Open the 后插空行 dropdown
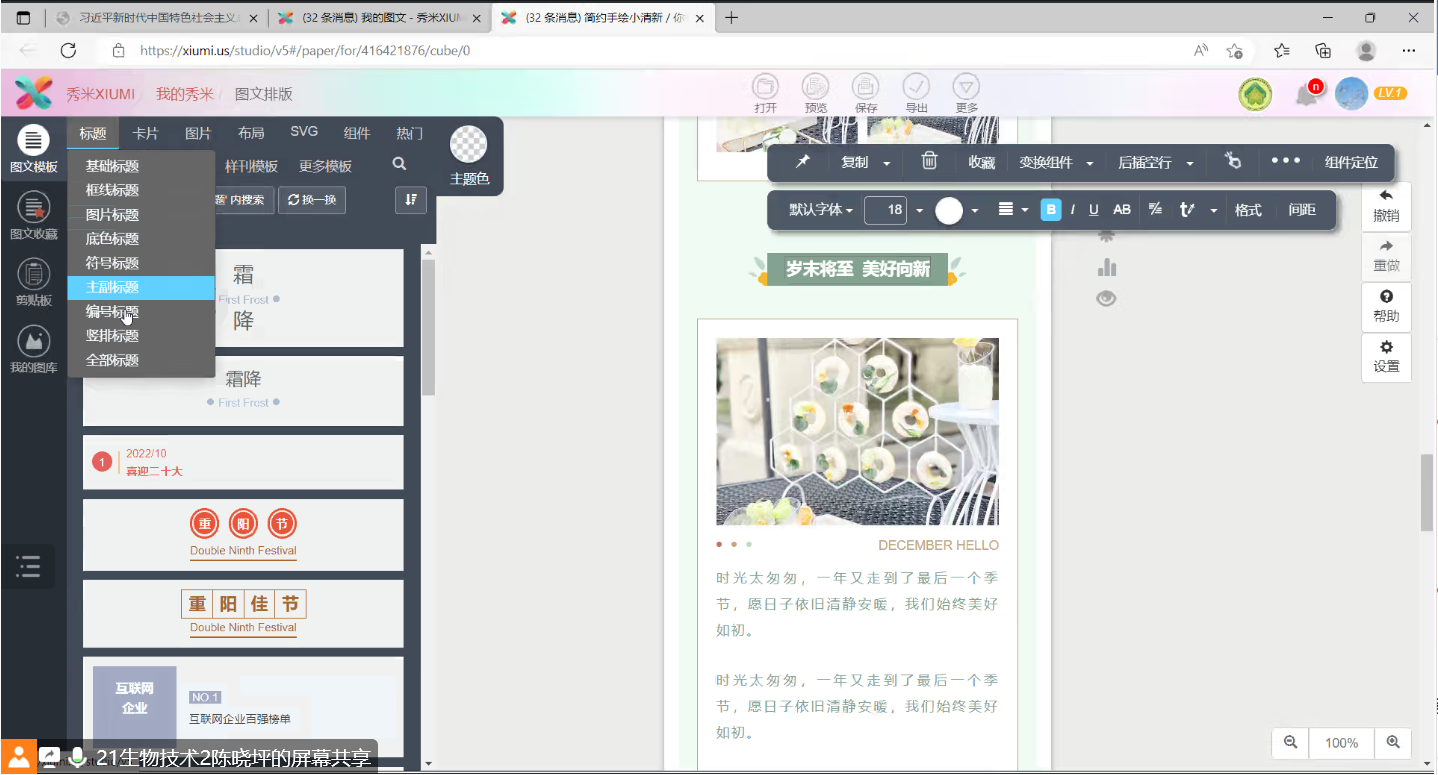 pos(1156,162)
